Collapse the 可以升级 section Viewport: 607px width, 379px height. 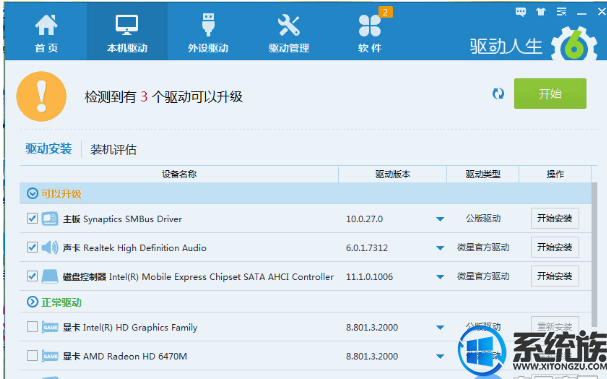click(x=33, y=193)
